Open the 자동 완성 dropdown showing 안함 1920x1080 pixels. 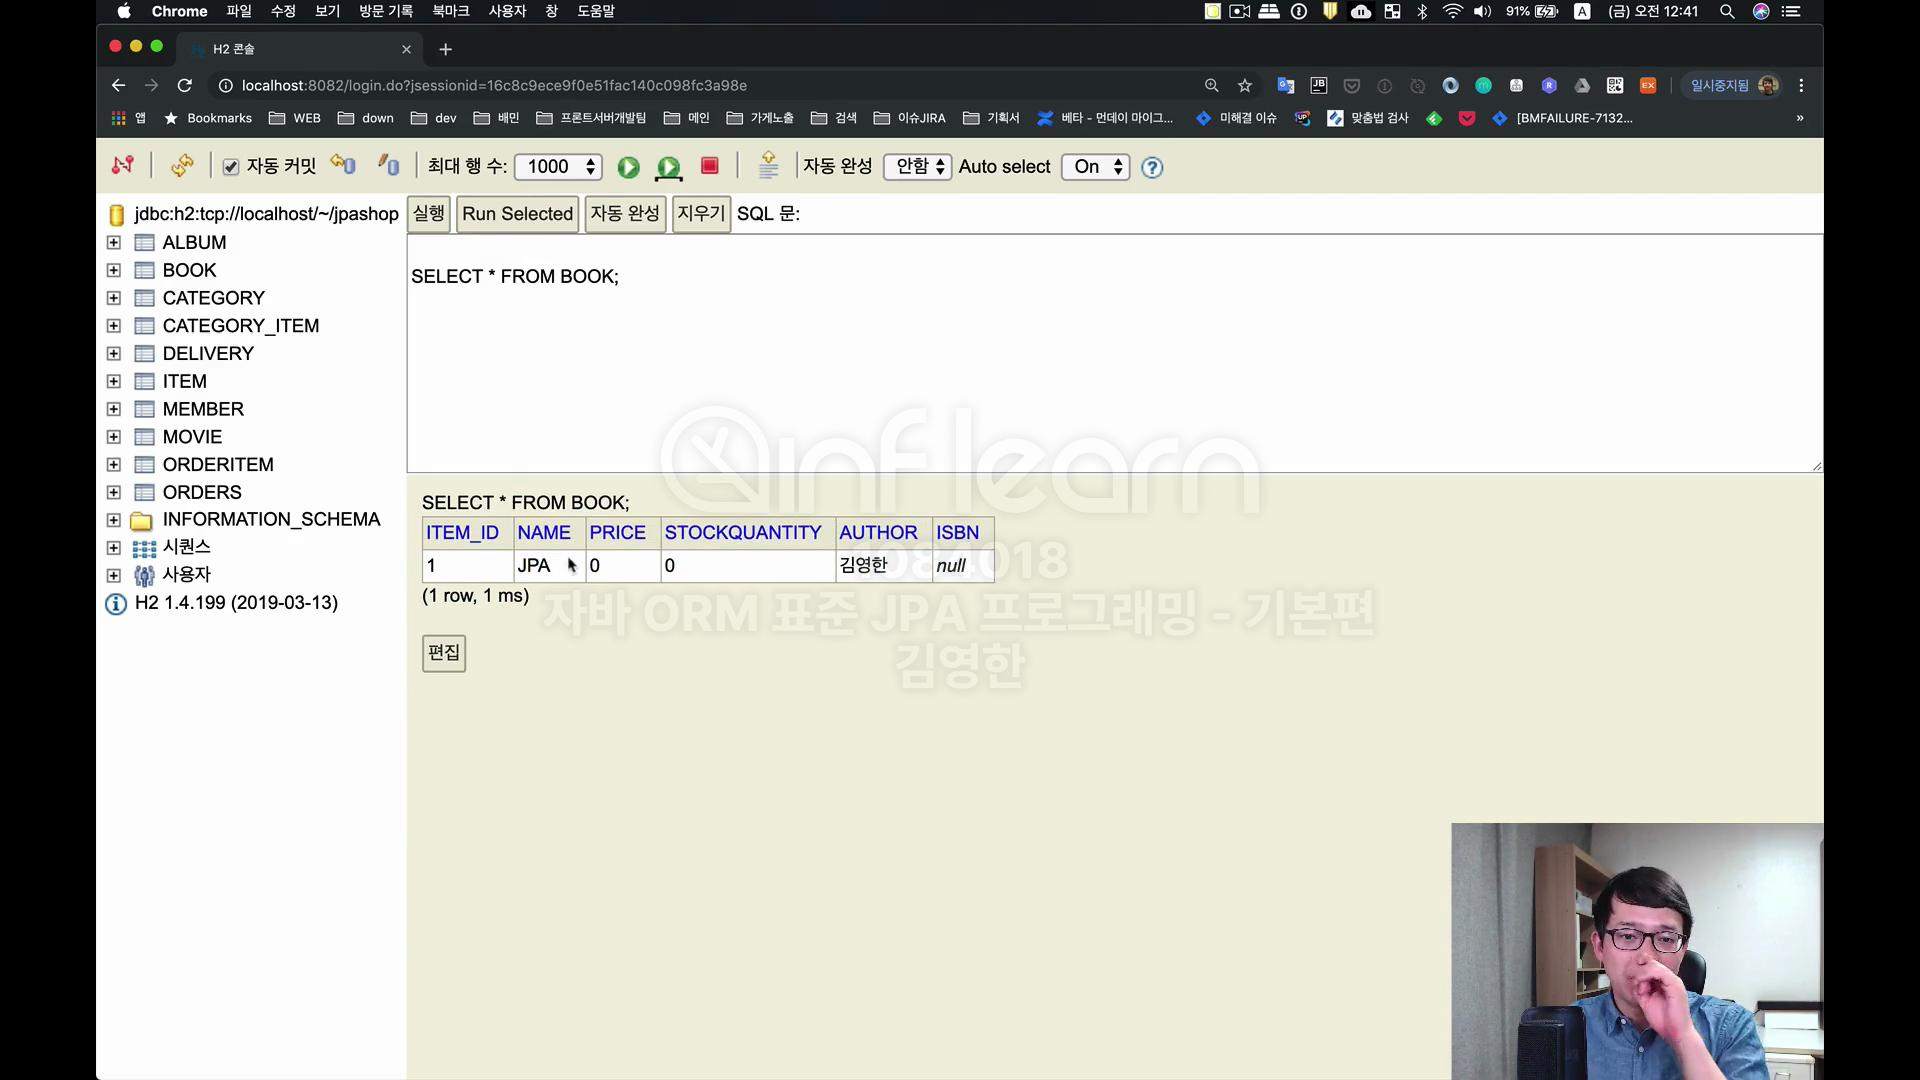click(x=917, y=167)
